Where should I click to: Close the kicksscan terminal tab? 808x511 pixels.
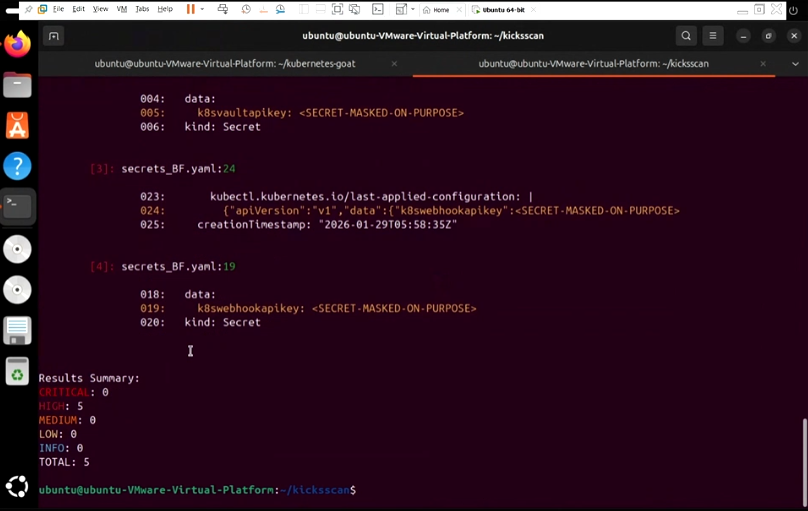tap(763, 64)
